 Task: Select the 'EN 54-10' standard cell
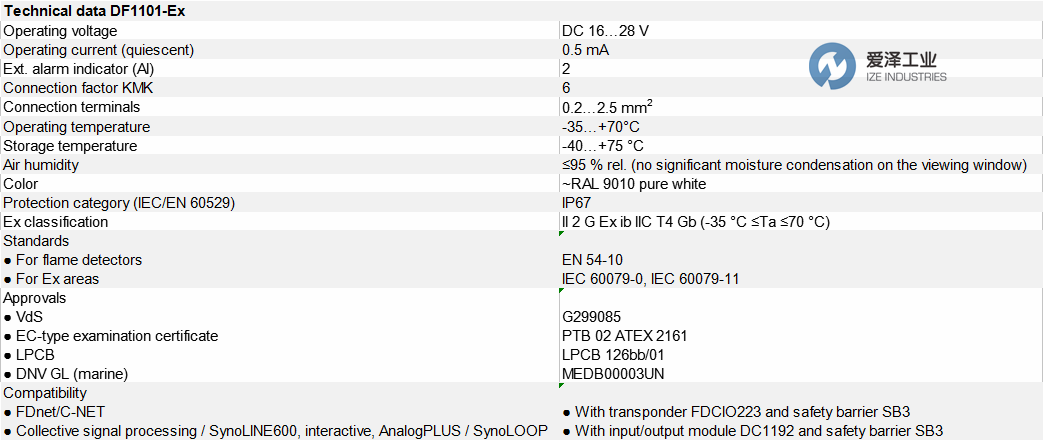click(590, 260)
